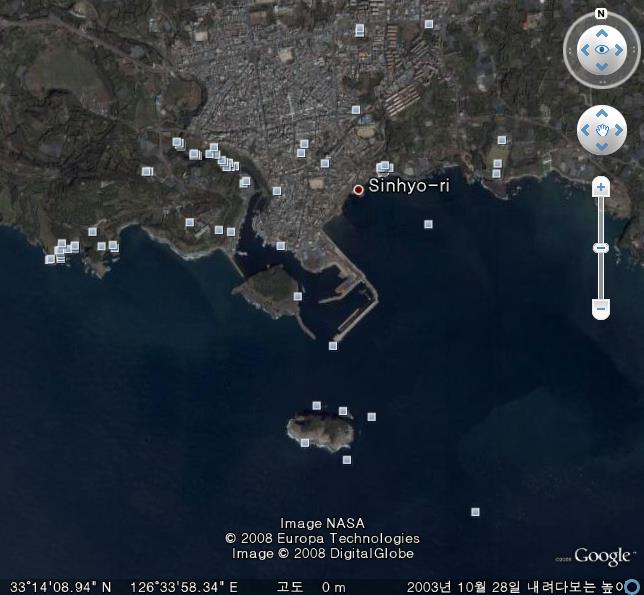
Task: Open photo icon on offshore island's southwest shore
Action: 305,442
